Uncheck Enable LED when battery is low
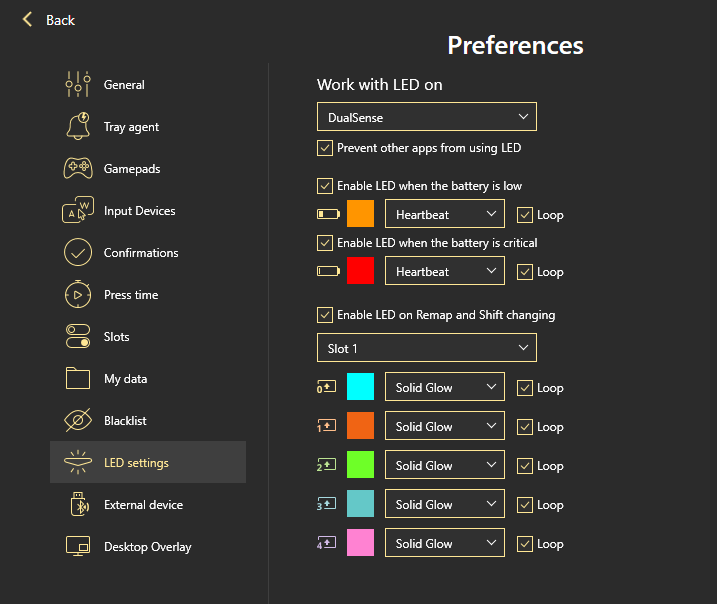 click(325, 186)
